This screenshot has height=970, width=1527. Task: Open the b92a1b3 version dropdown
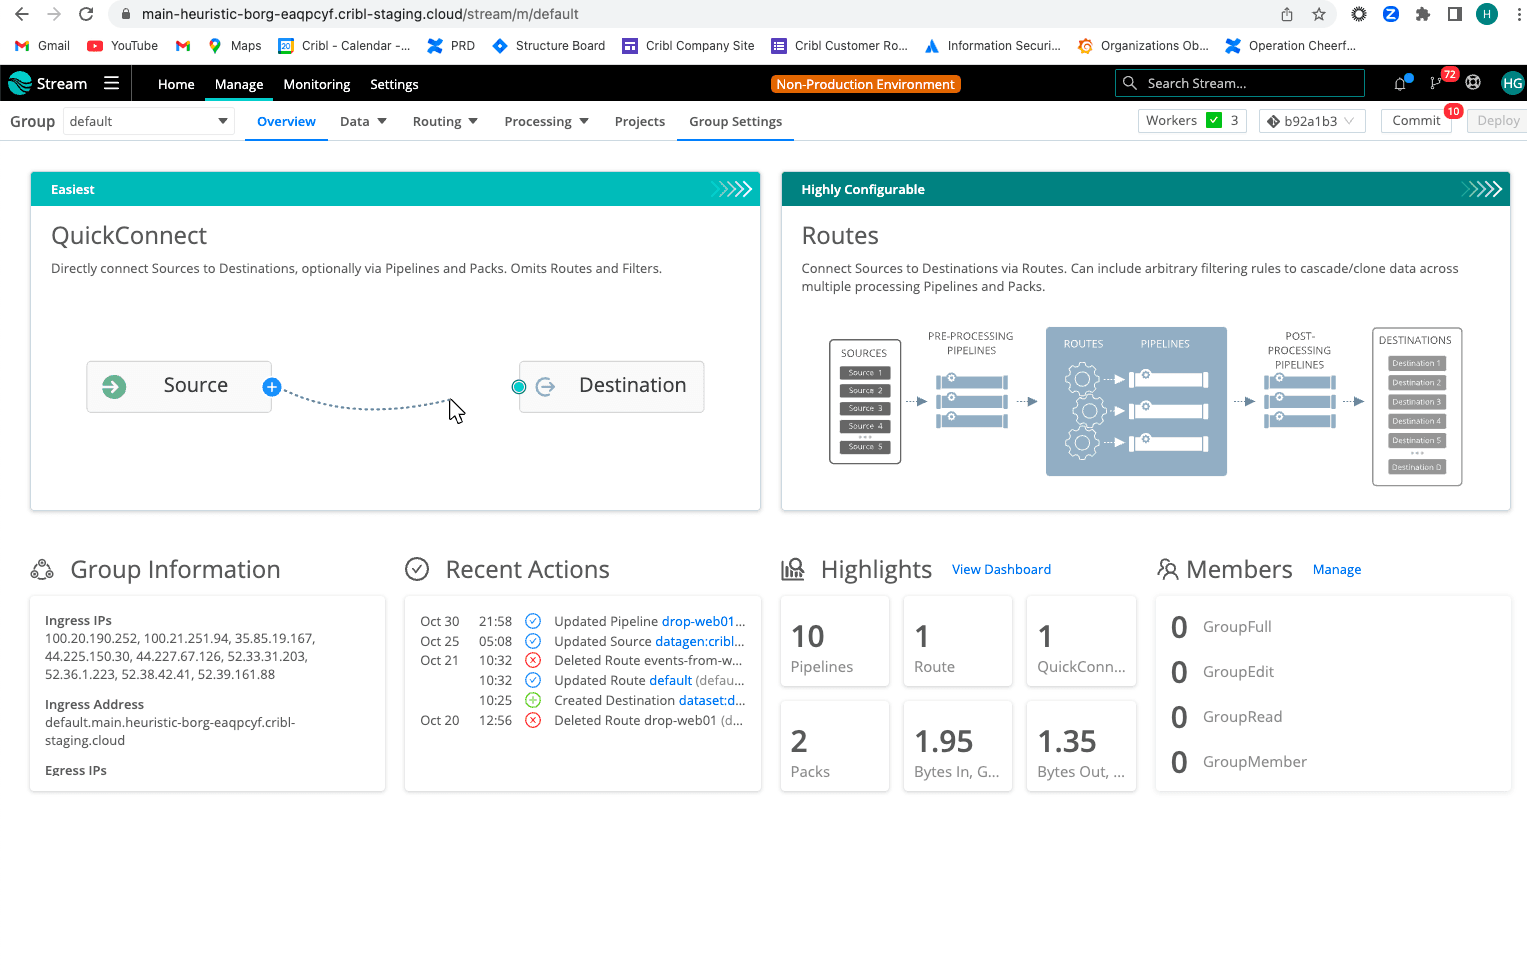pos(1311,121)
